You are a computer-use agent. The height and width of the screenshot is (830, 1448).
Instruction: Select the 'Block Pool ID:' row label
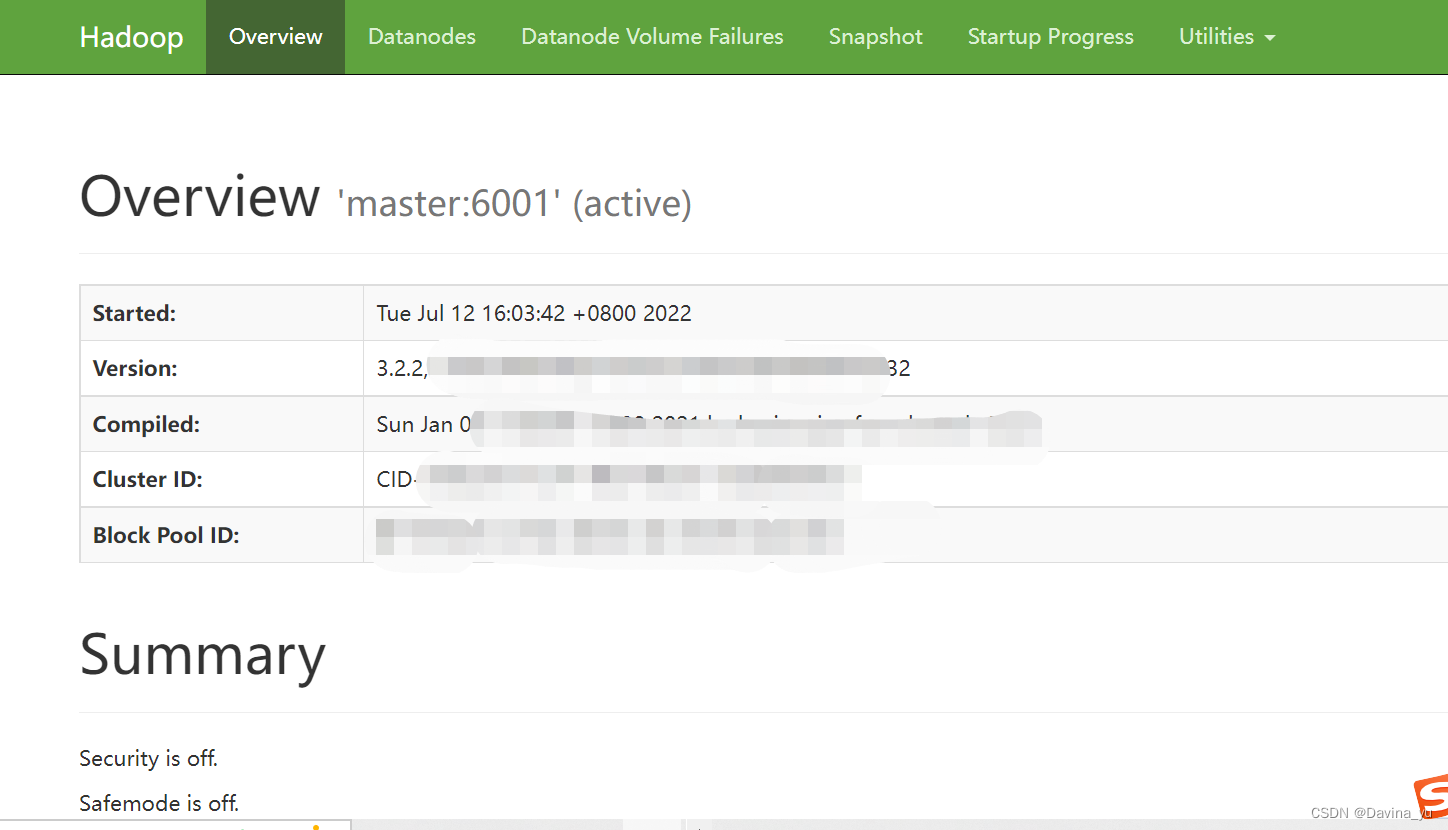(x=166, y=535)
